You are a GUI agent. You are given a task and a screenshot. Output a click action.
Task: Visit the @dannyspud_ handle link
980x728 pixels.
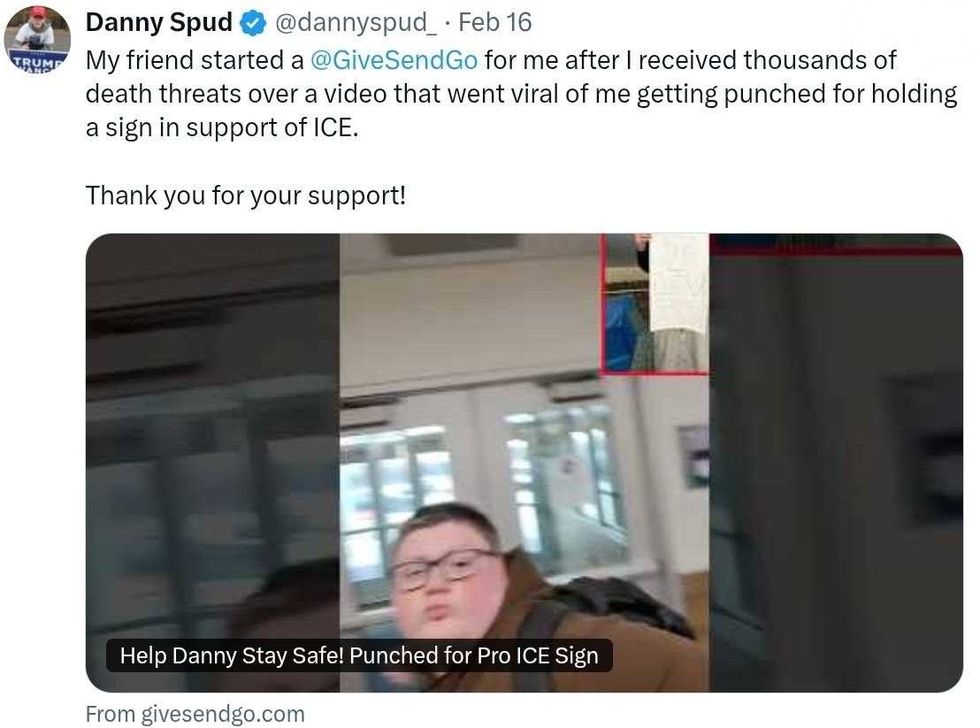click(x=355, y=23)
